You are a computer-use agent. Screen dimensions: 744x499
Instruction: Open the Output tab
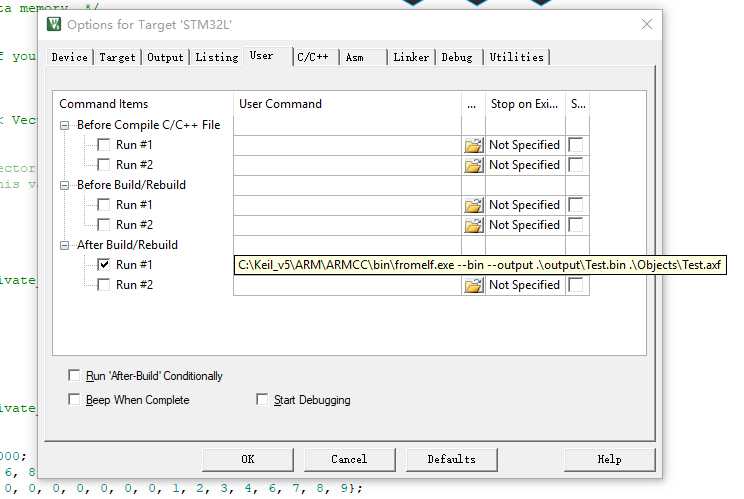(x=165, y=57)
